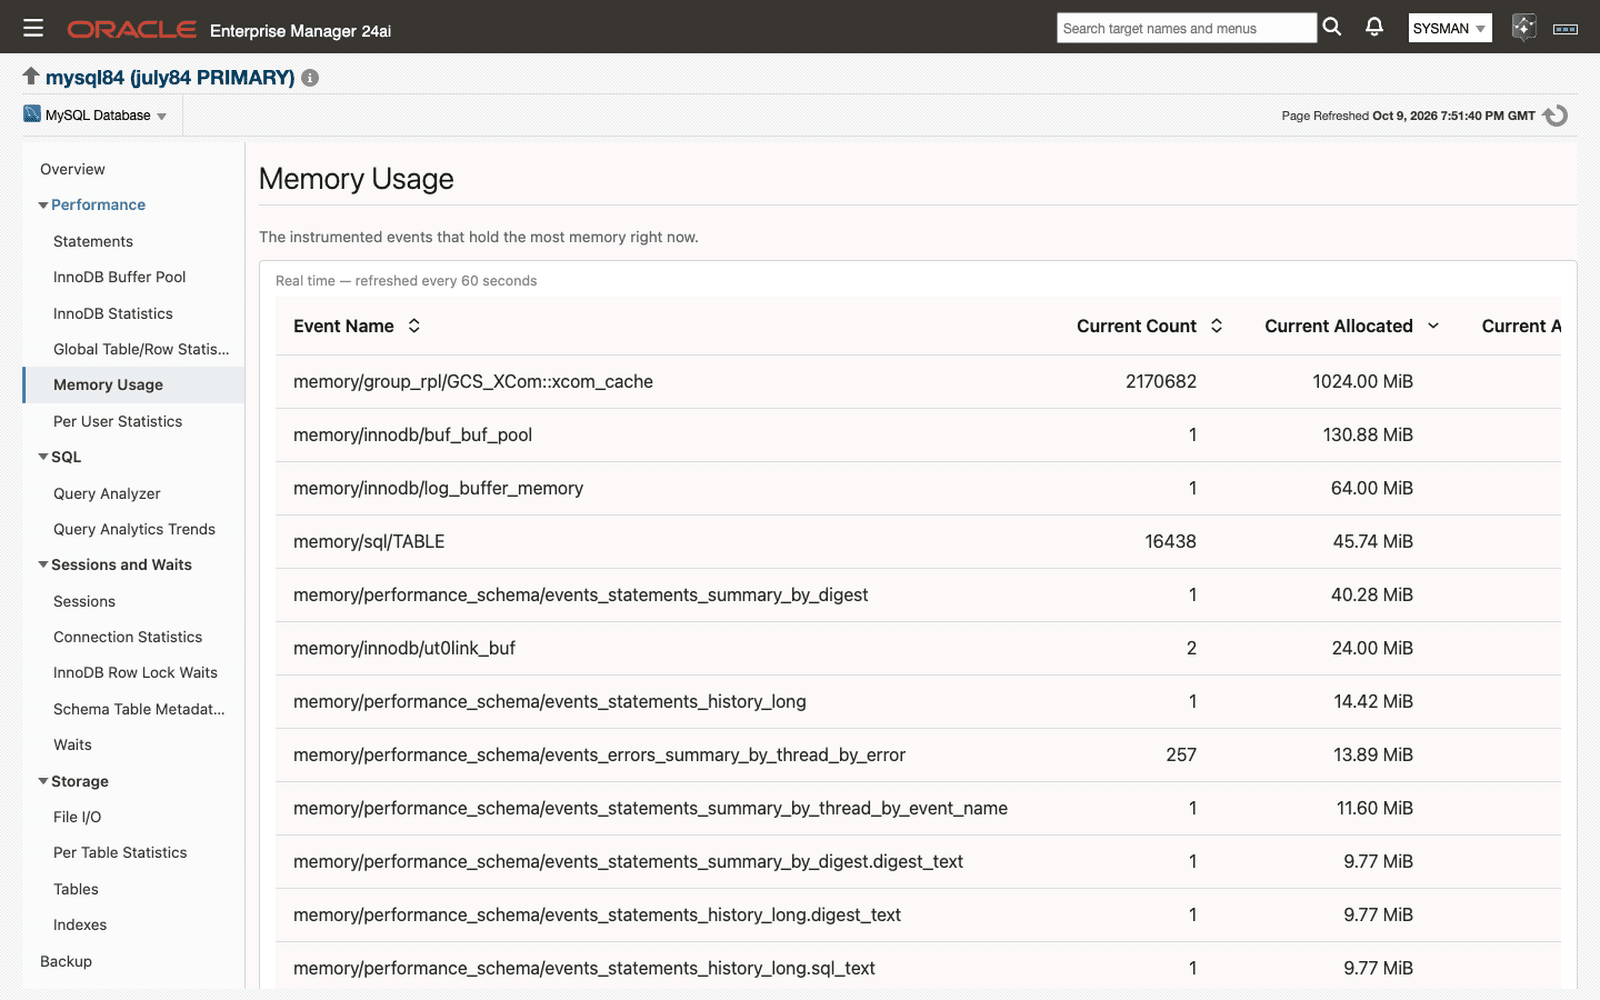Click the Page Refreshed timestamp text

coord(1408,116)
